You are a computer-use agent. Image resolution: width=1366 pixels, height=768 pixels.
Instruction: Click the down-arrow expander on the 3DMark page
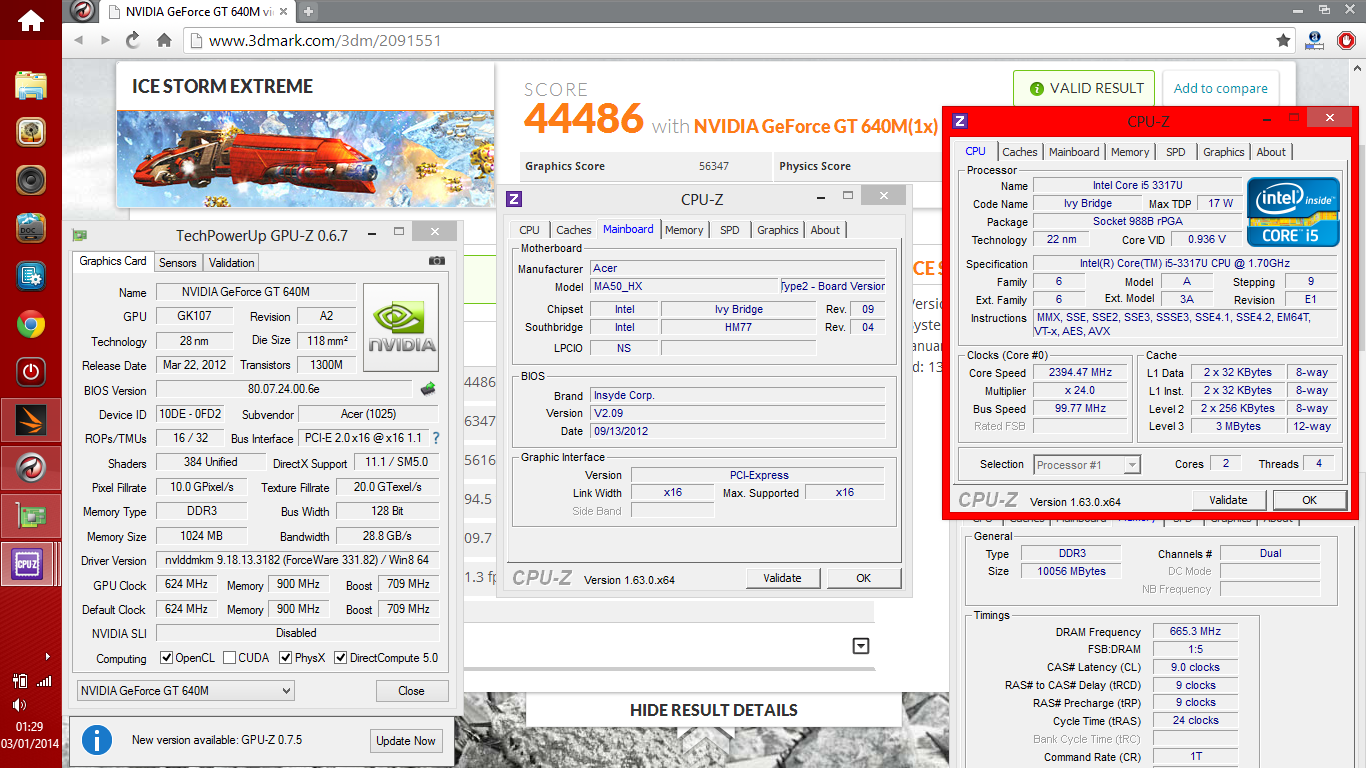pos(861,646)
